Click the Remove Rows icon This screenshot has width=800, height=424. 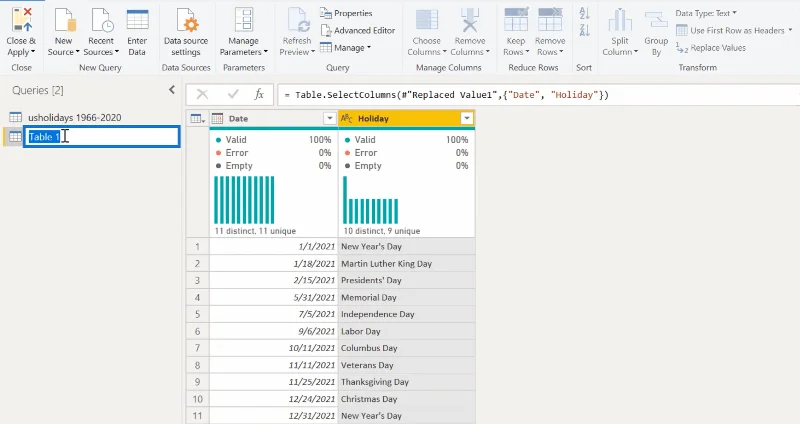click(x=550, y=19)
